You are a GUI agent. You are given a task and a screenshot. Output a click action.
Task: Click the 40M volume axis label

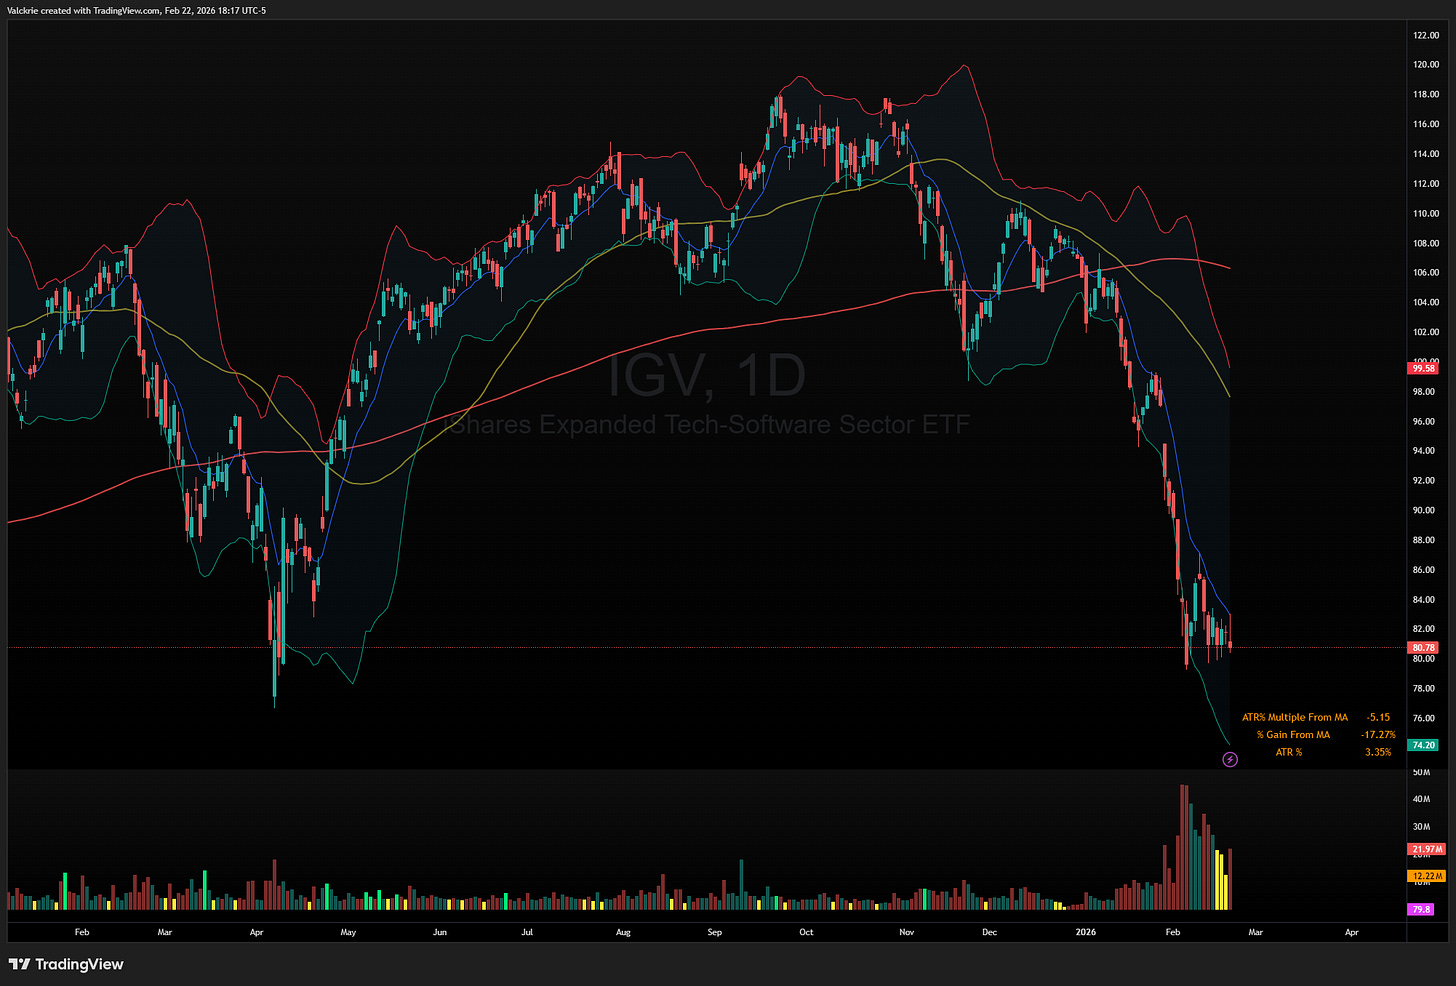pos(1421,799)
